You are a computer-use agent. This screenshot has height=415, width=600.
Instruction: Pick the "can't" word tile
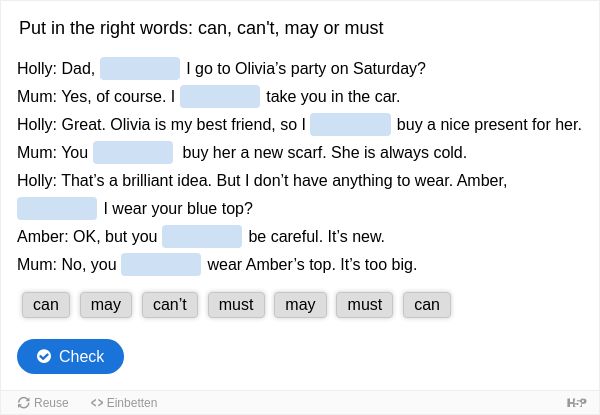click(x=170, y=305)
